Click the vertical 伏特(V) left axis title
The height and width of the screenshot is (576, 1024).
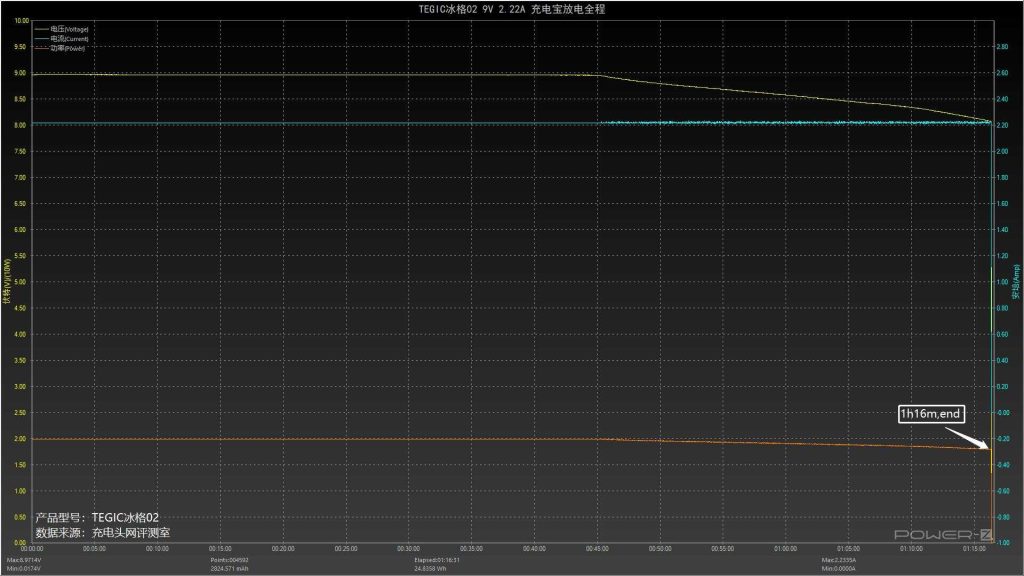click(7, 281)
